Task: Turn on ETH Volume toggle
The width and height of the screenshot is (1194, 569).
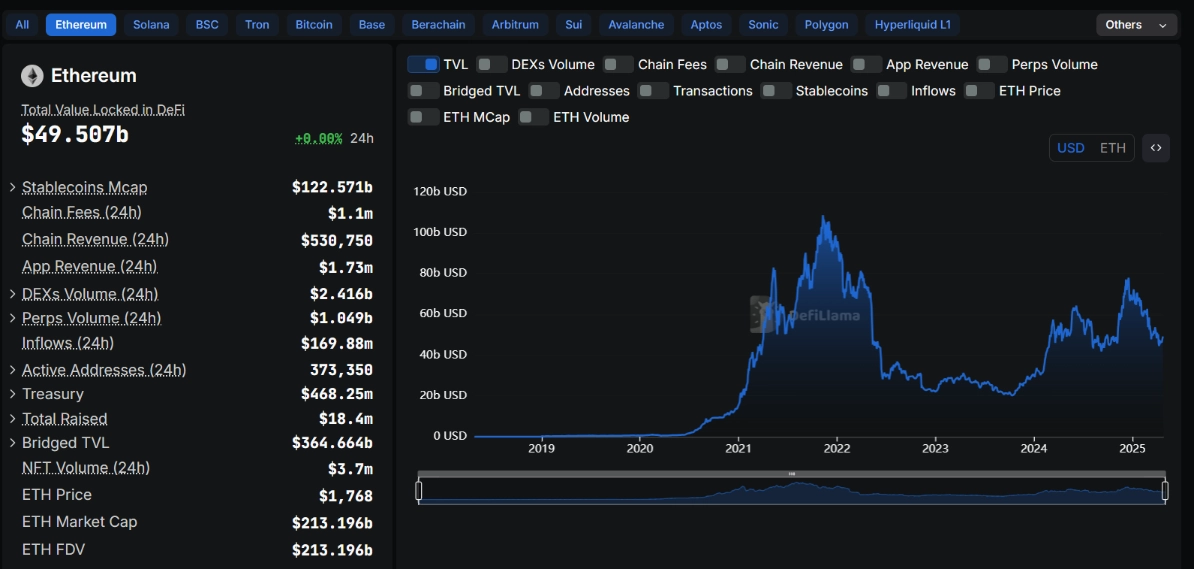Action: (534, 117)
